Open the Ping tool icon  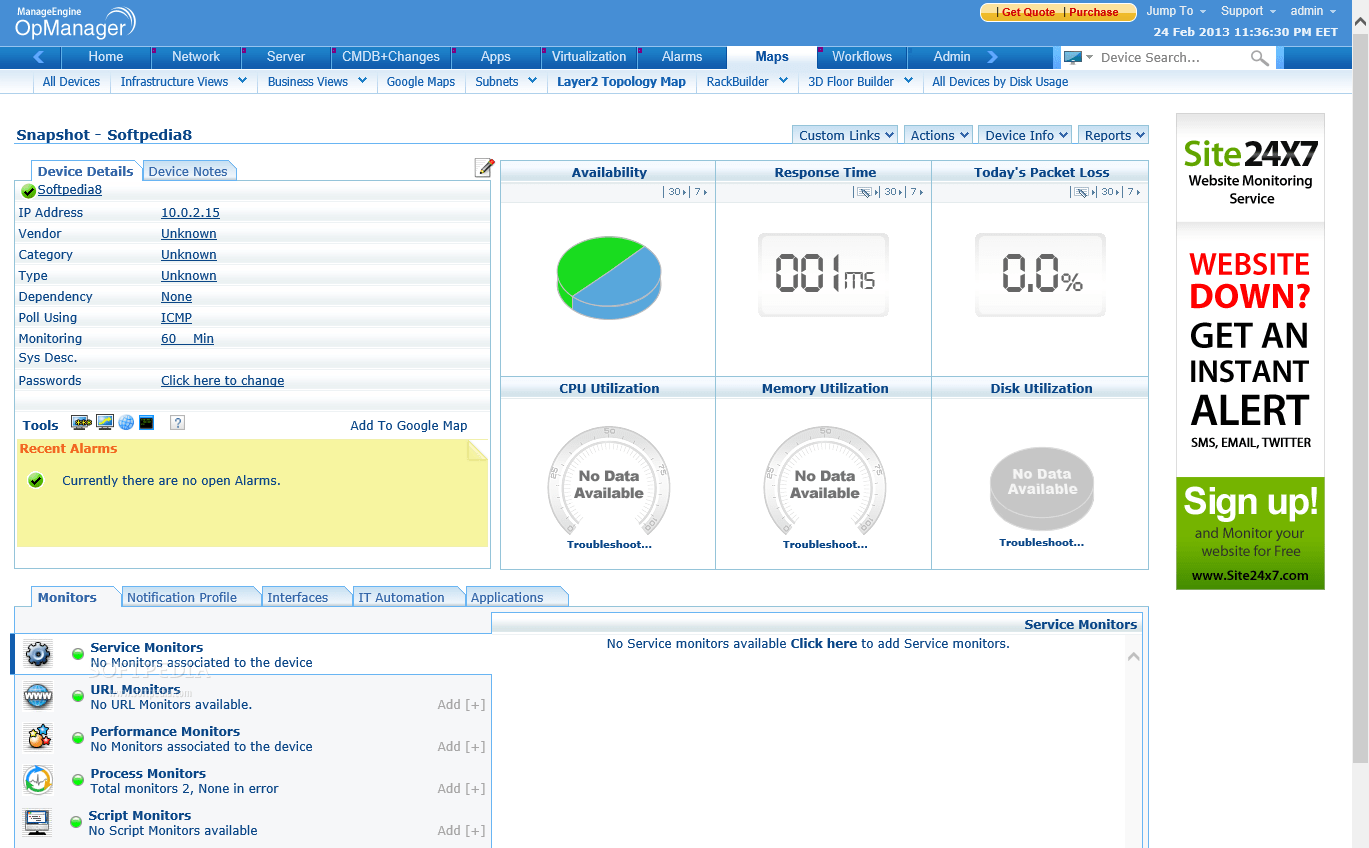pyautogui.click(x=81, y=422)
